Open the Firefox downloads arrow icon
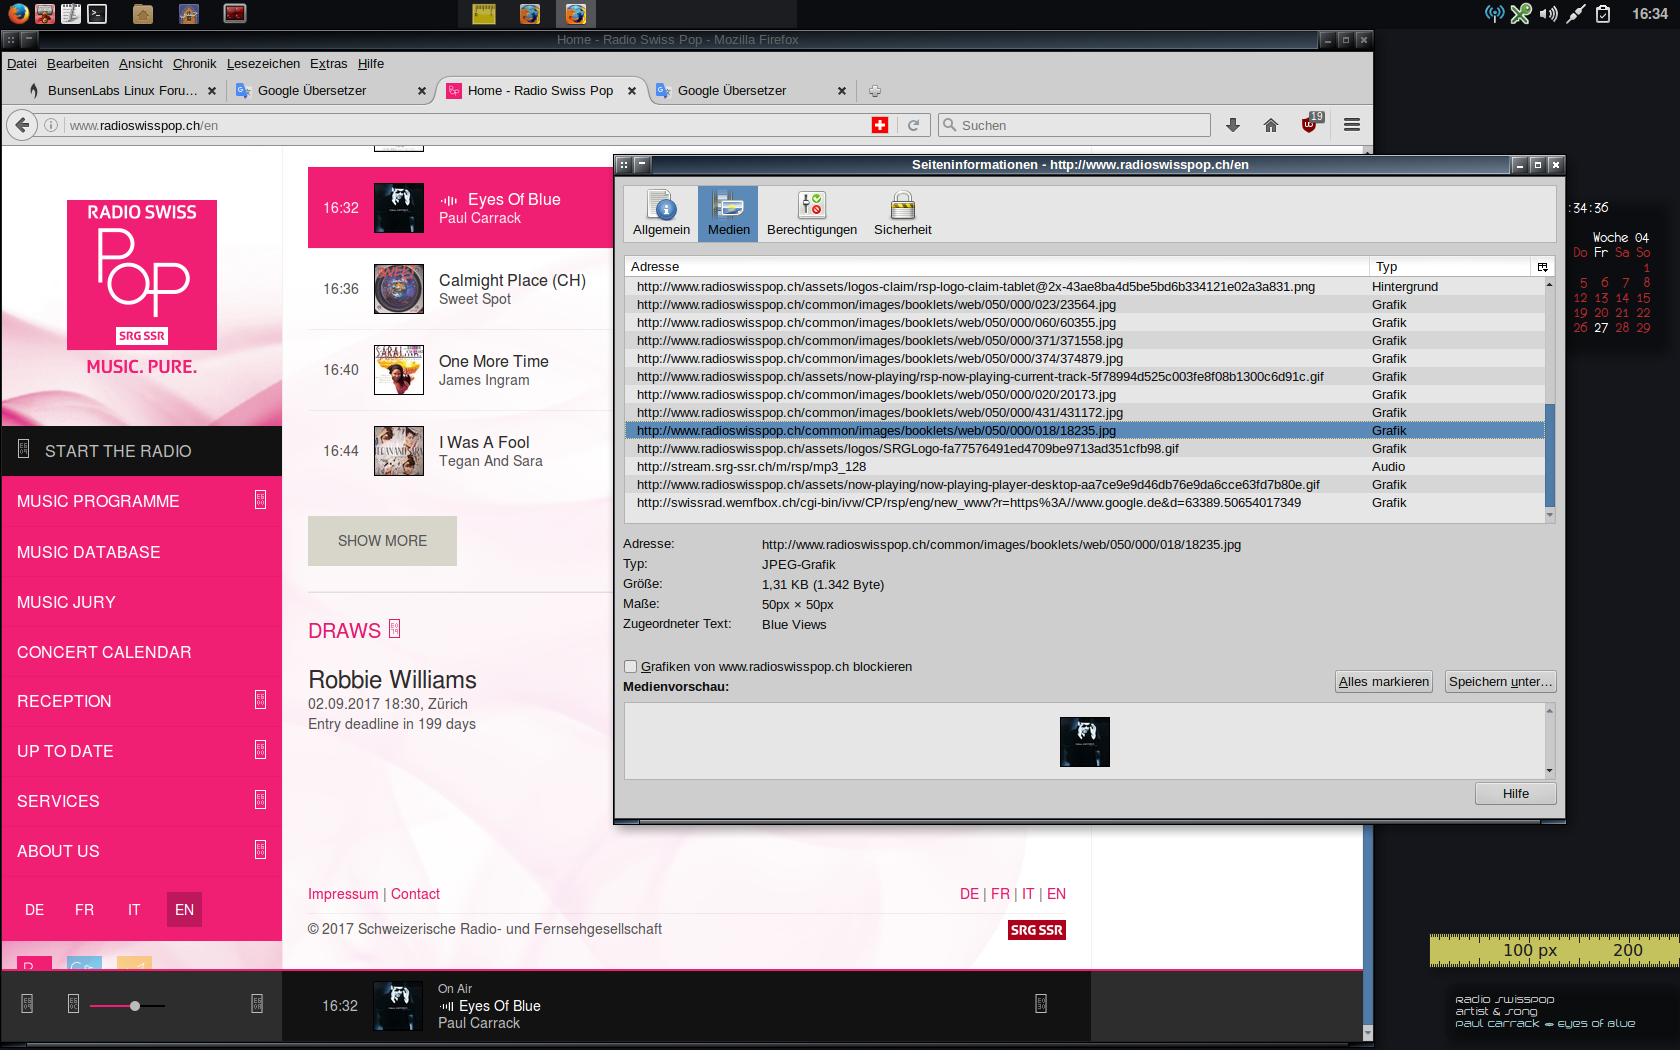The width and height of the screenshot is (1680, 1050). click(x=1233, y=125)
